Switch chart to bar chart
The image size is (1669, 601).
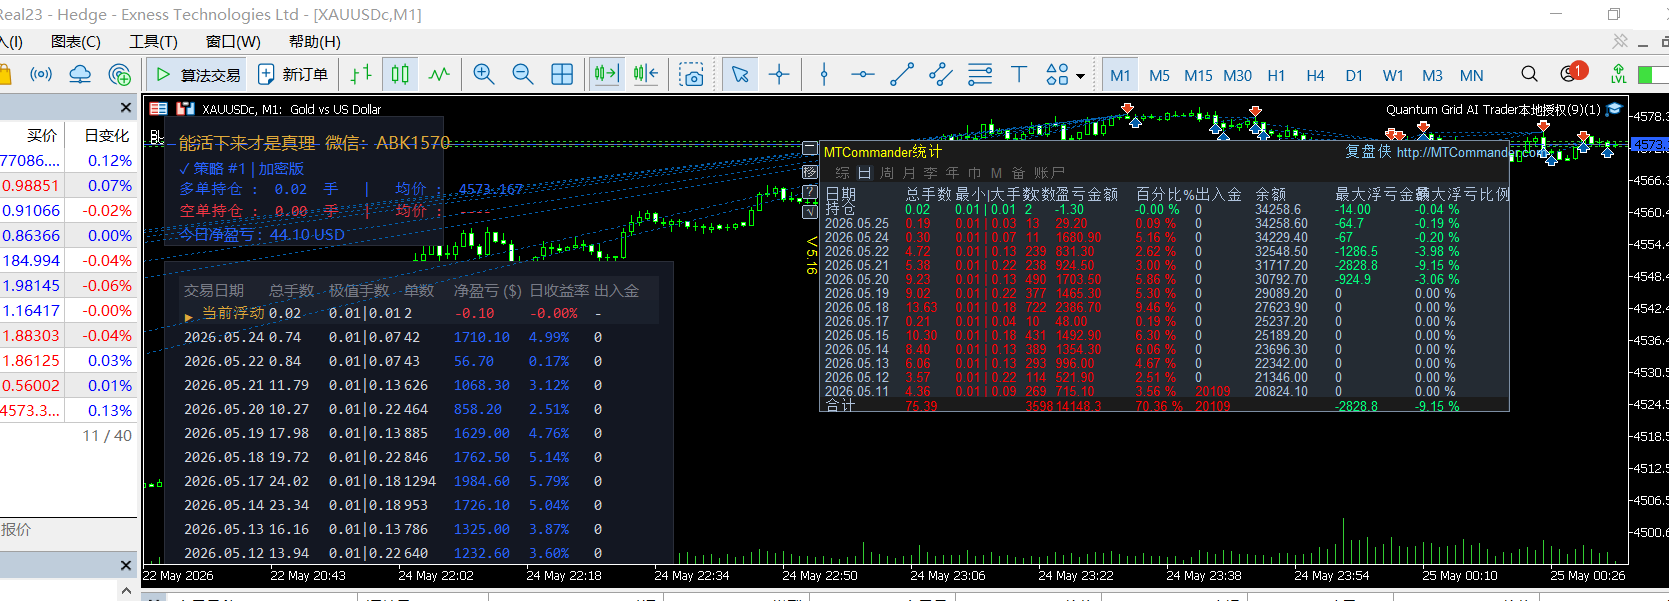click(x=362, y=74)
